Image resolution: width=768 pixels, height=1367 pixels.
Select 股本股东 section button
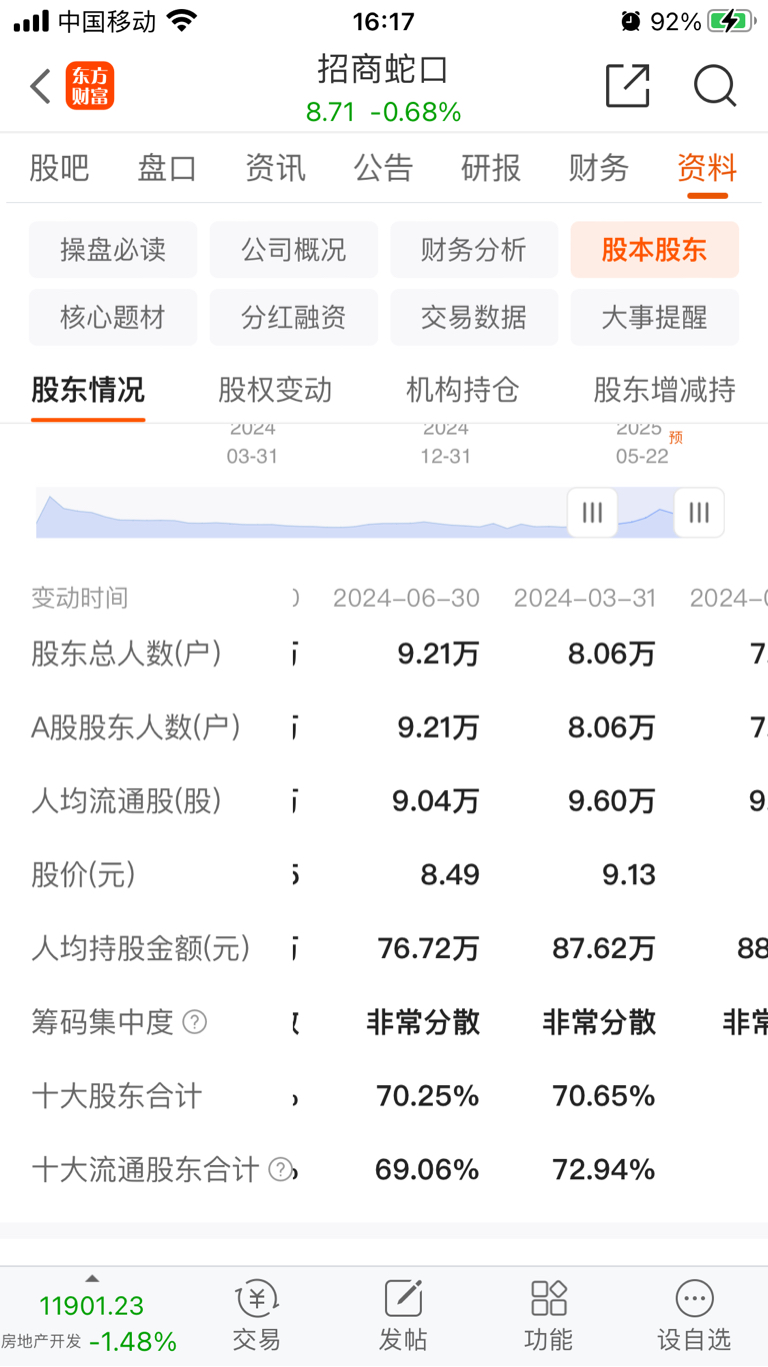coord(655,249)
